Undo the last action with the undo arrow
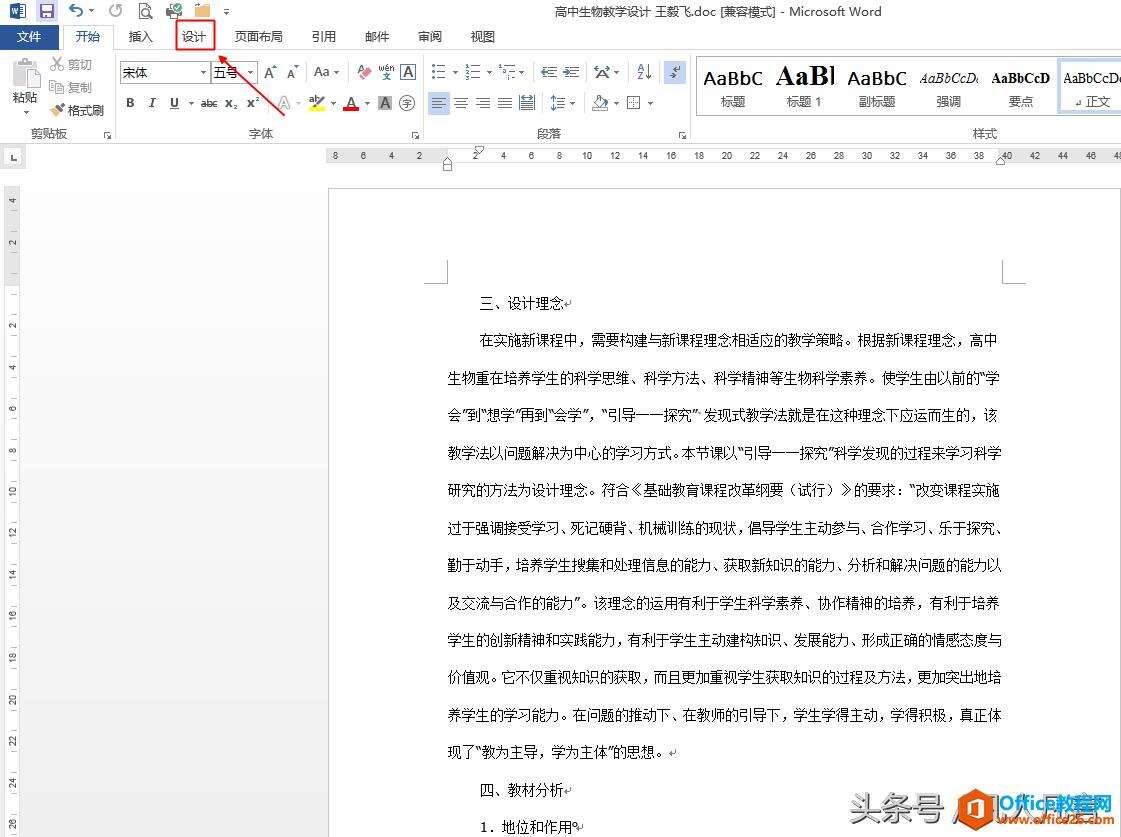The image size is (1121, 837). click(x=75, y=11)
